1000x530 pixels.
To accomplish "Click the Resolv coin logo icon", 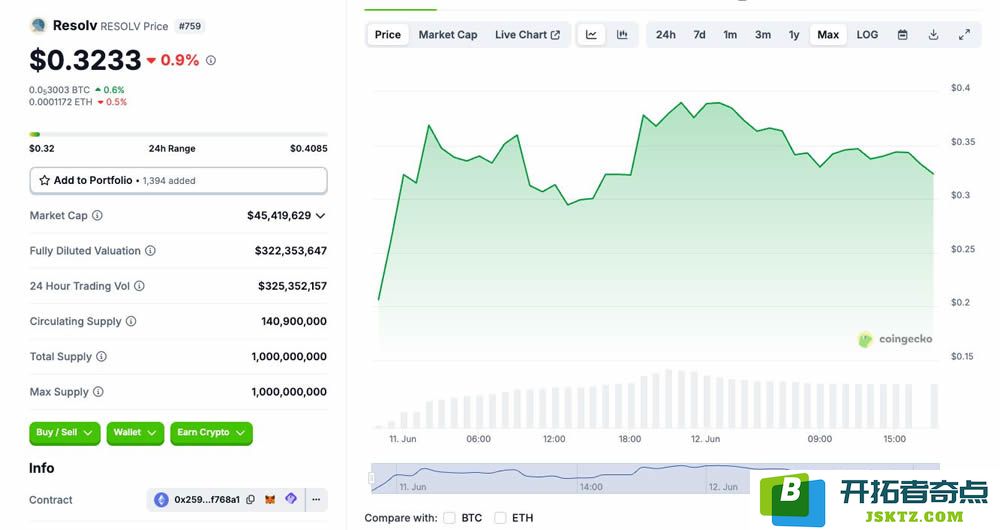I will pyautogui.click(x=38, y=26).
